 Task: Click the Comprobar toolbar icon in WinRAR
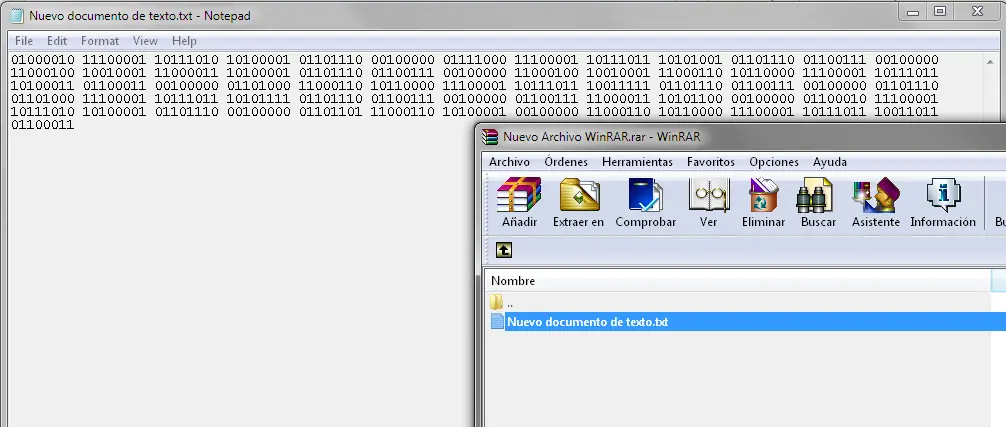click(x=645, y=195)
